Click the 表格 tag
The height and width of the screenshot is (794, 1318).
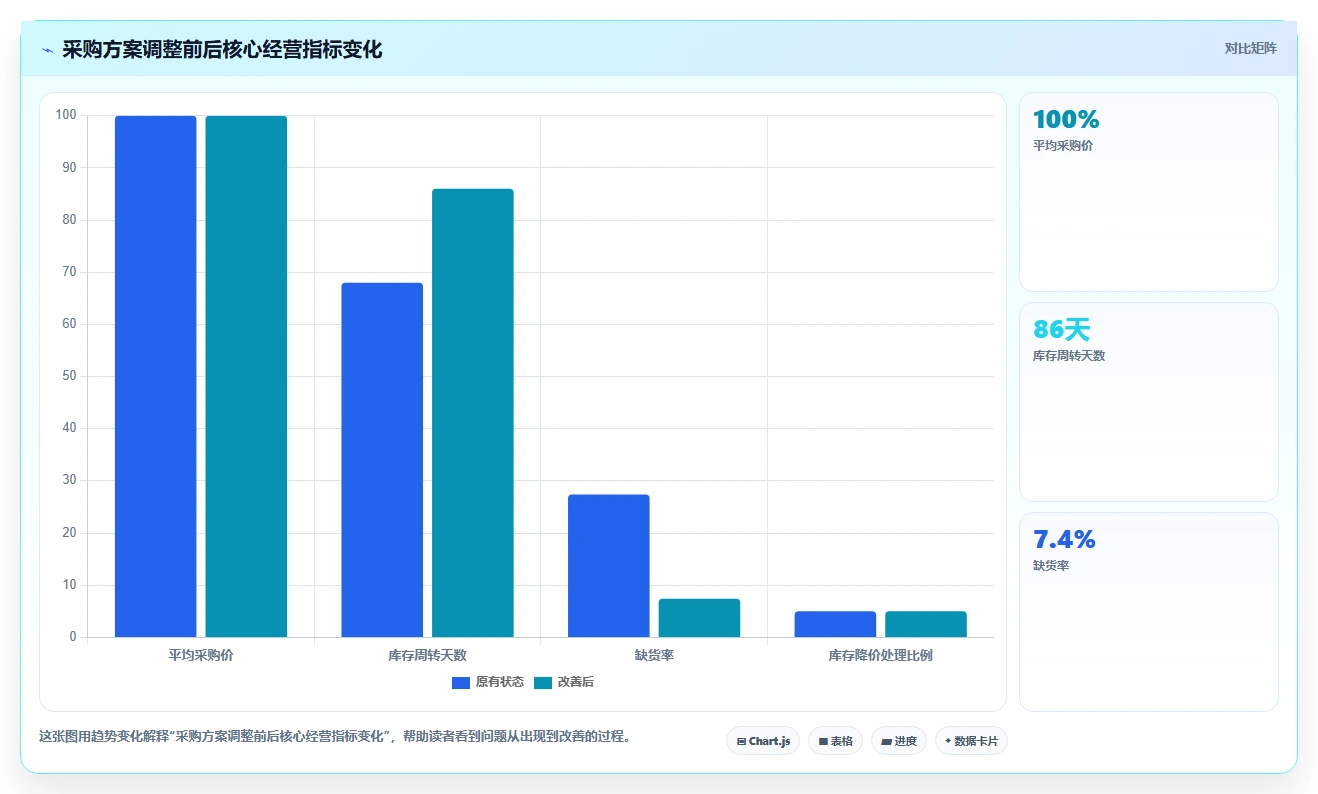coord(835,741)
